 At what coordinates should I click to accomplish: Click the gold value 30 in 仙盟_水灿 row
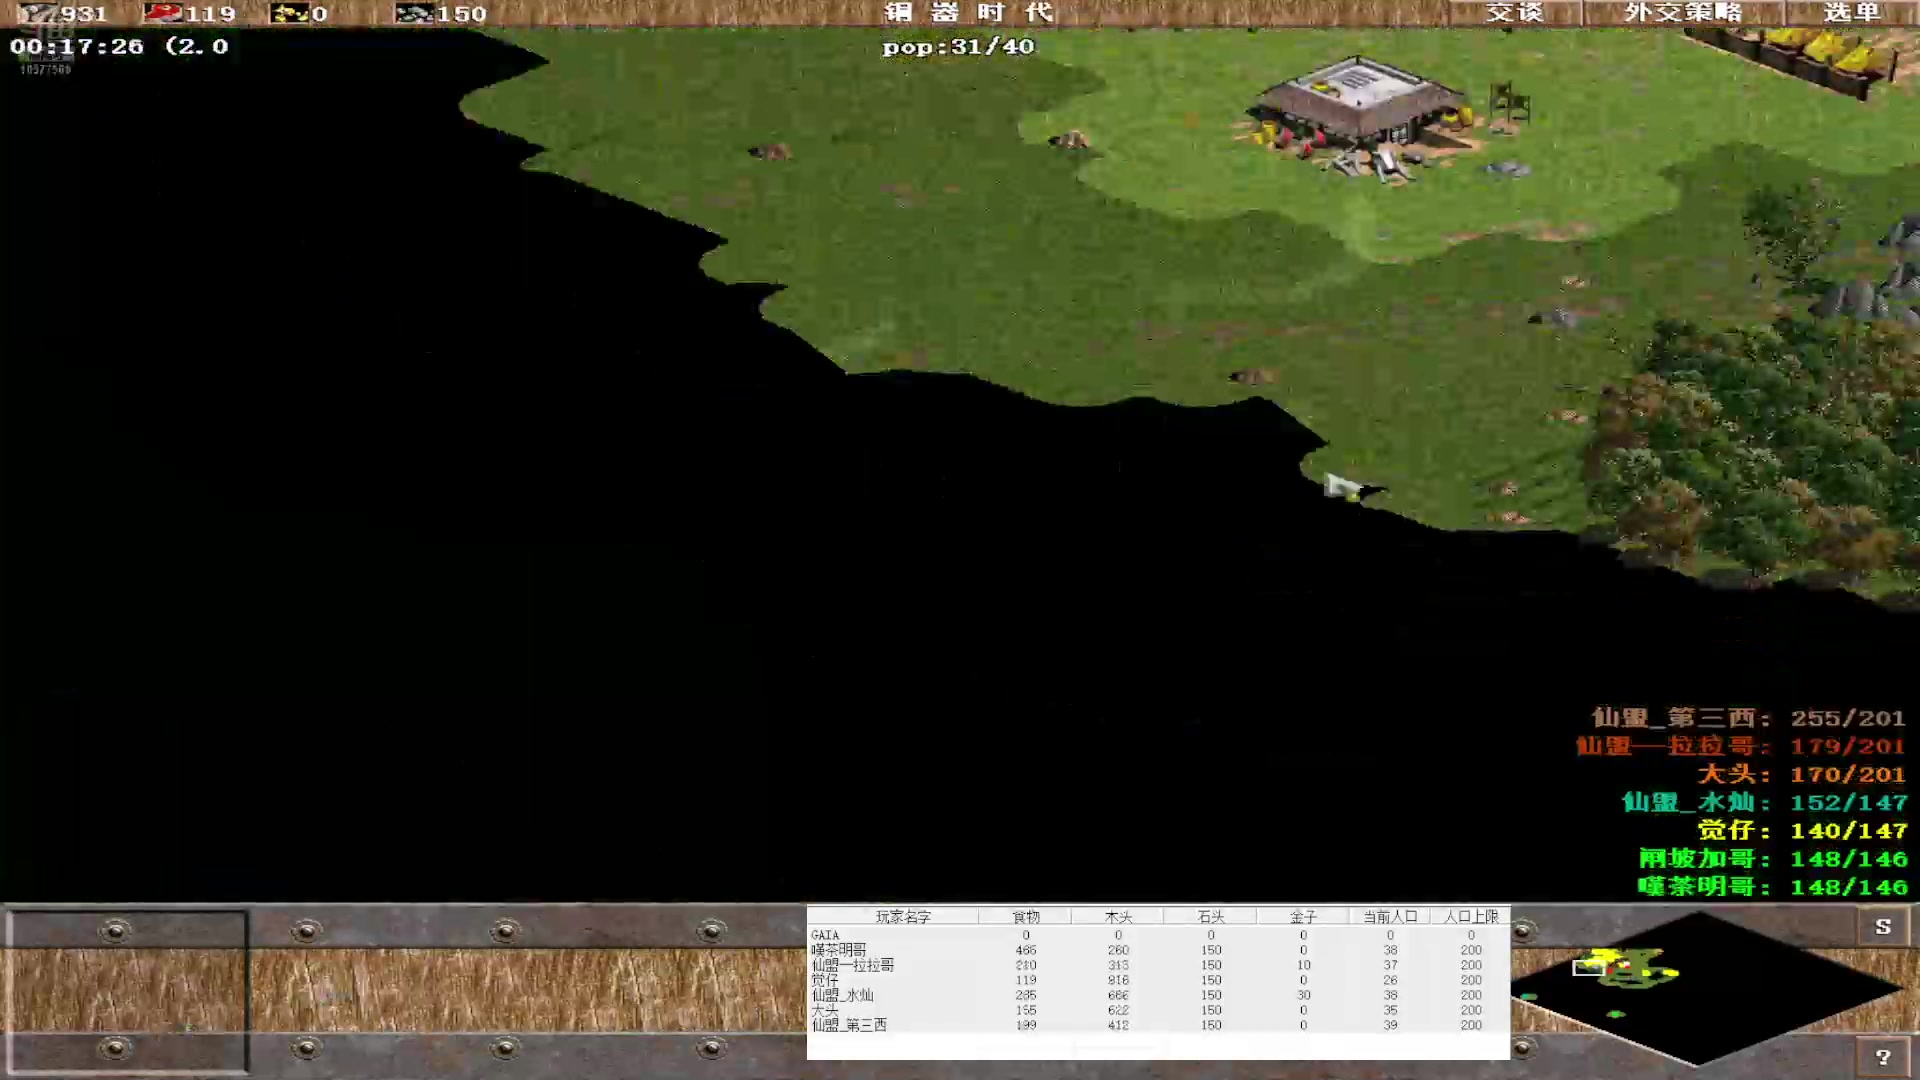1303,995
